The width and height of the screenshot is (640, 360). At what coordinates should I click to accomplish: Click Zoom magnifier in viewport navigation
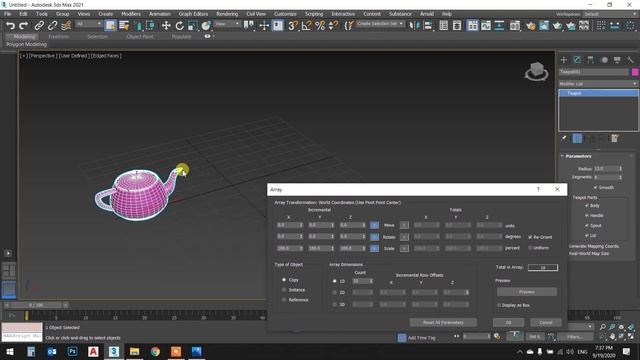pyautogui.click(x=602, y=327)
